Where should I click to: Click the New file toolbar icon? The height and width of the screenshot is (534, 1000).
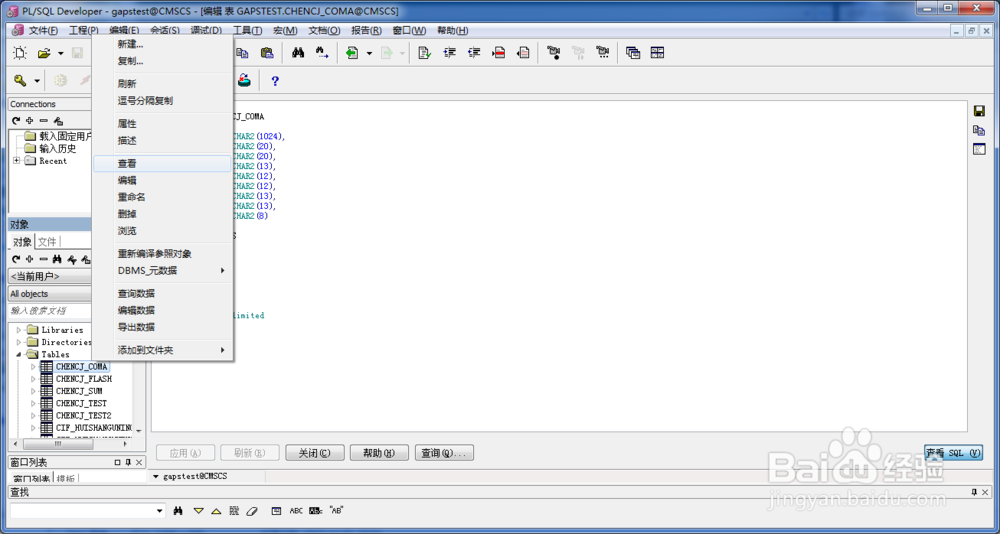(x=20, y=54)
